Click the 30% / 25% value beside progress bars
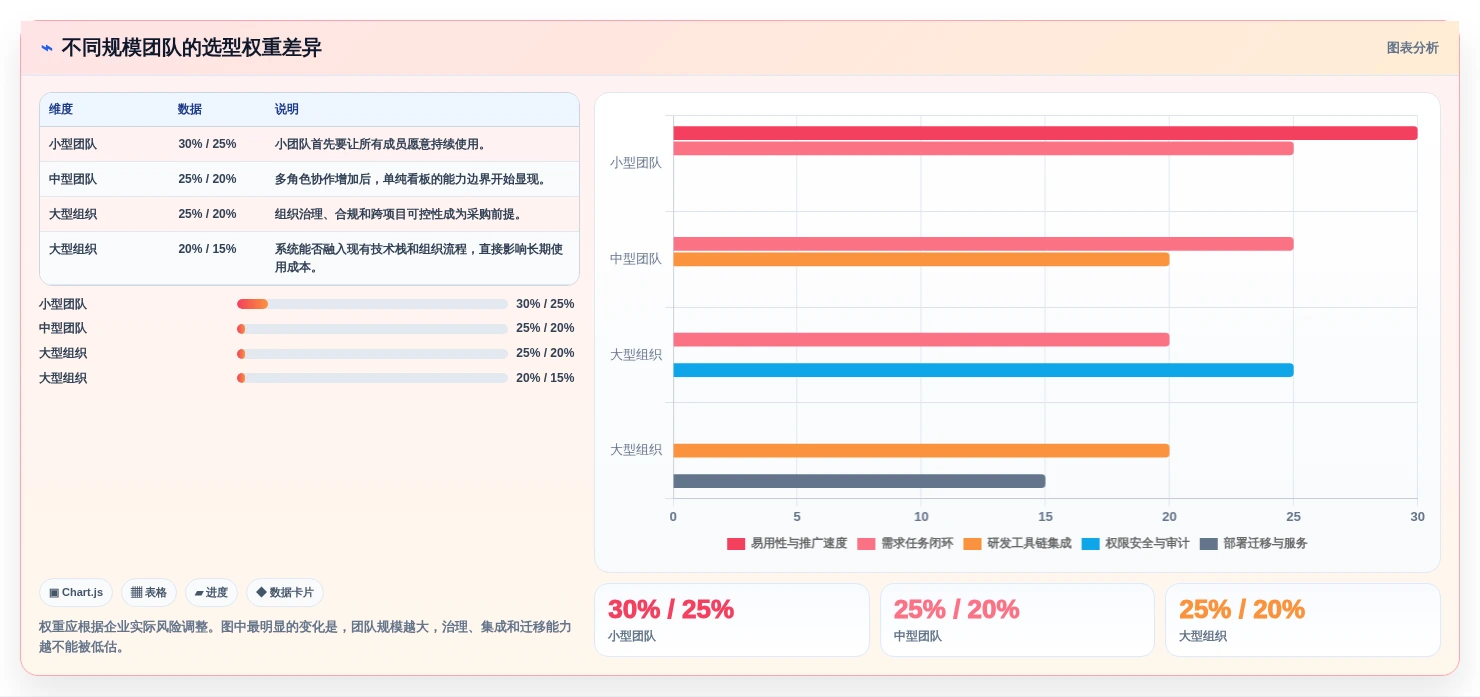 pos(545,304)
